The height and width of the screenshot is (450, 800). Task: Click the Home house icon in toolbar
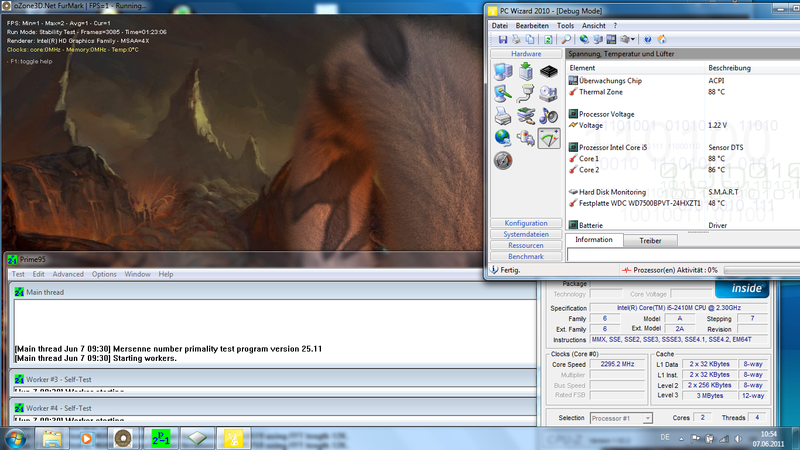pyautogui.click(x=662, y=39)
